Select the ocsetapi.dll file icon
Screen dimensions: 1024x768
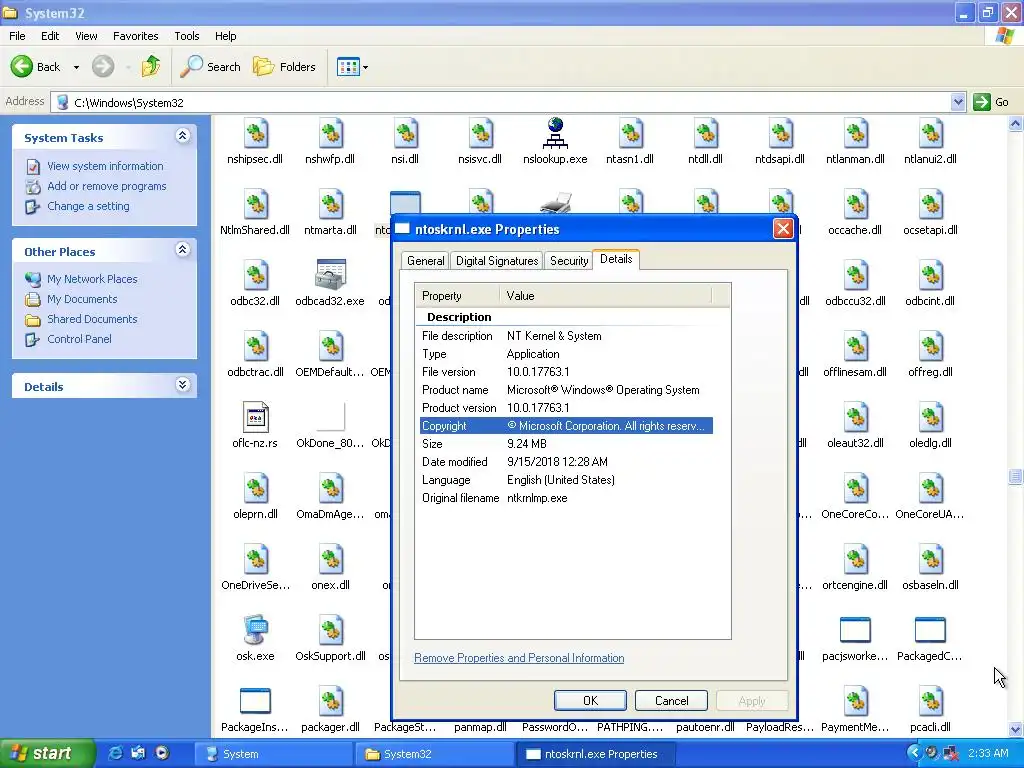pyautogui.click(x=930, y=204)
